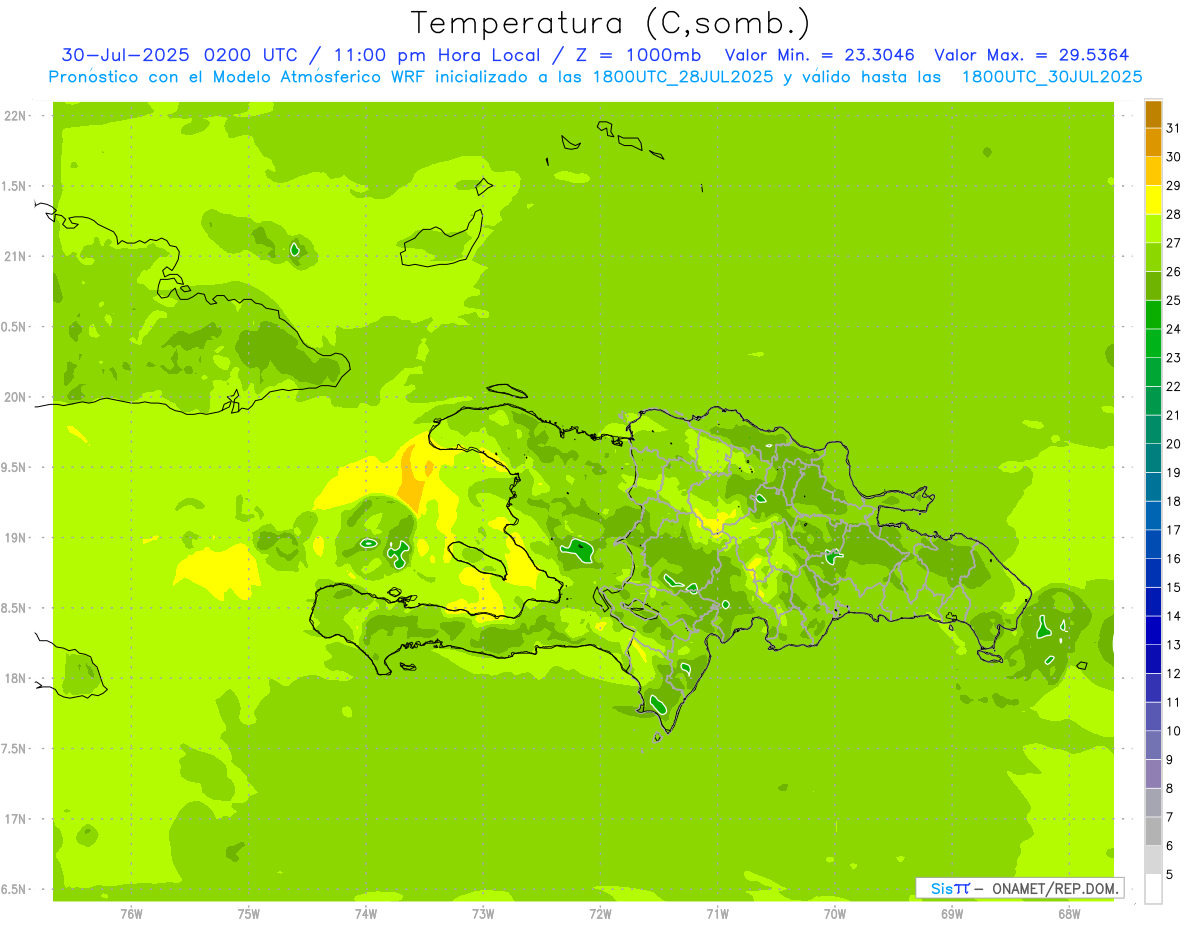
Task: Click the blue legend swatch between 16 and 17
Action: (x=1153, y=544)
